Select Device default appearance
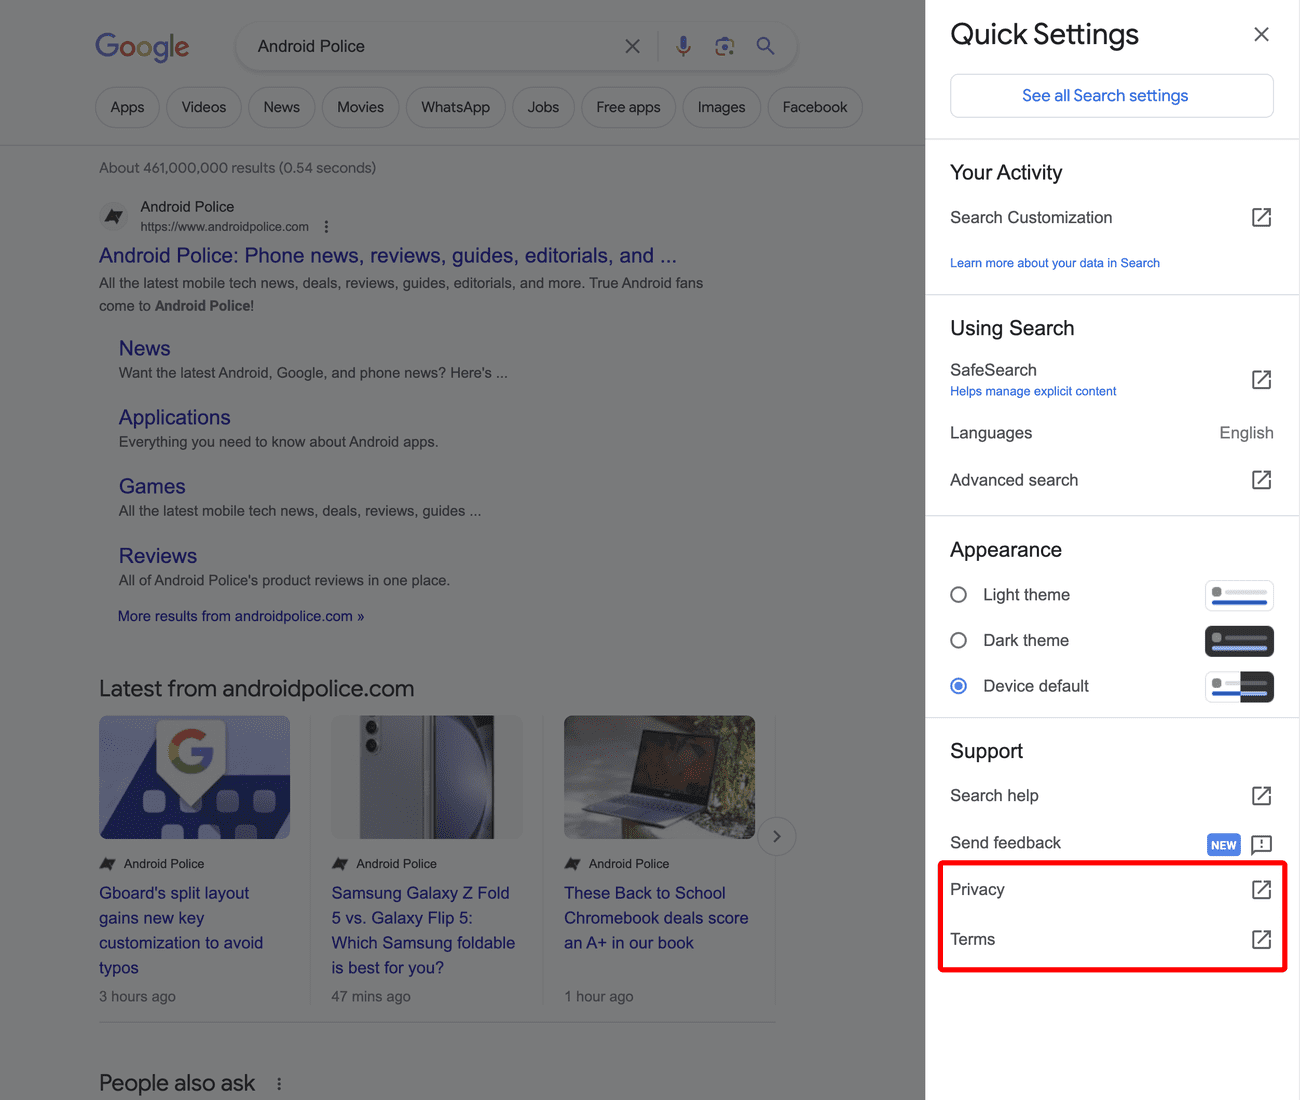 click(958, 686)
